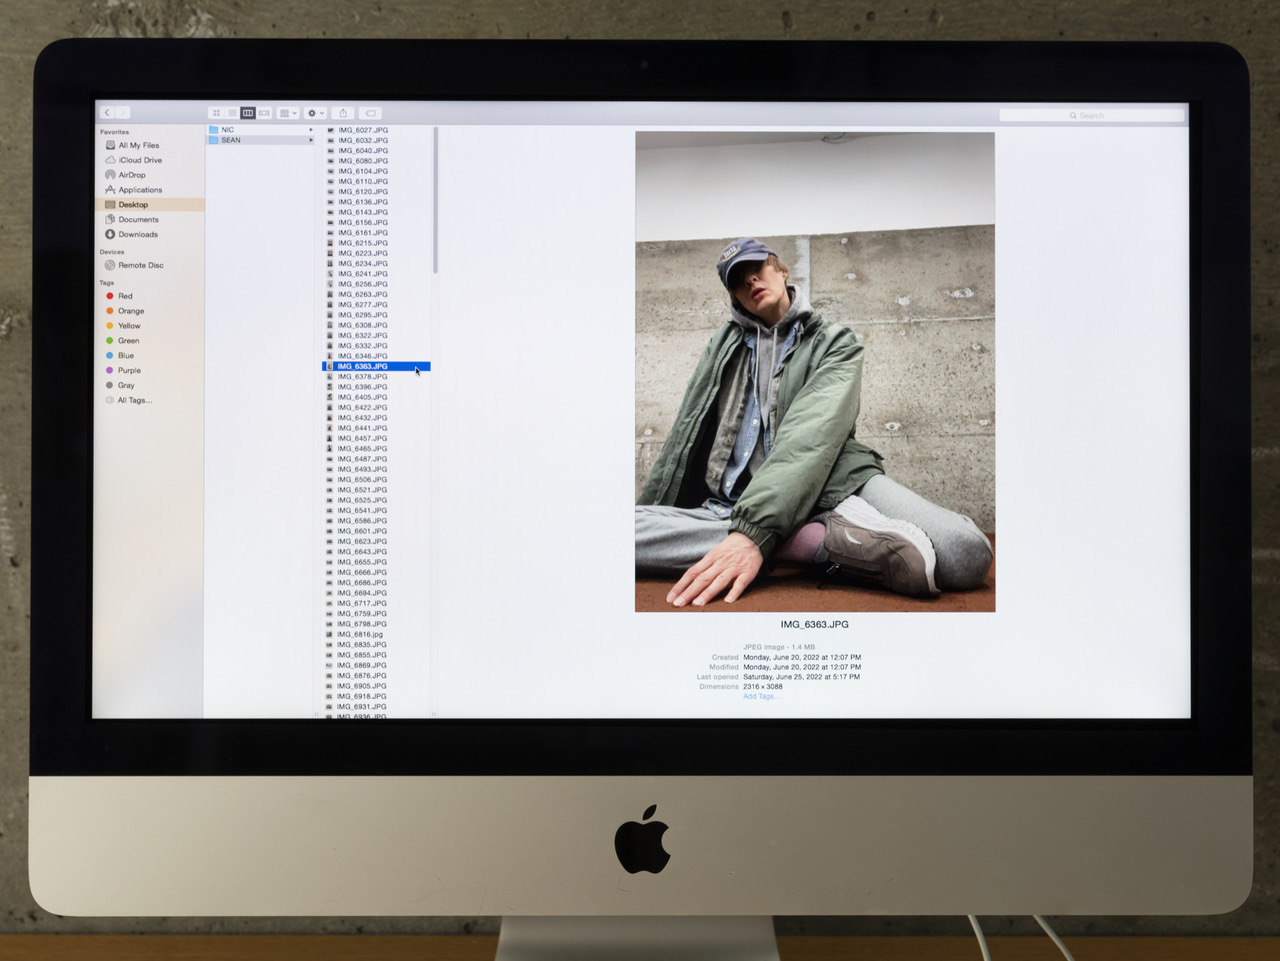The image size is (1280, 961).
Task: Select Applications in the sidebar
Action: [139, 190]
